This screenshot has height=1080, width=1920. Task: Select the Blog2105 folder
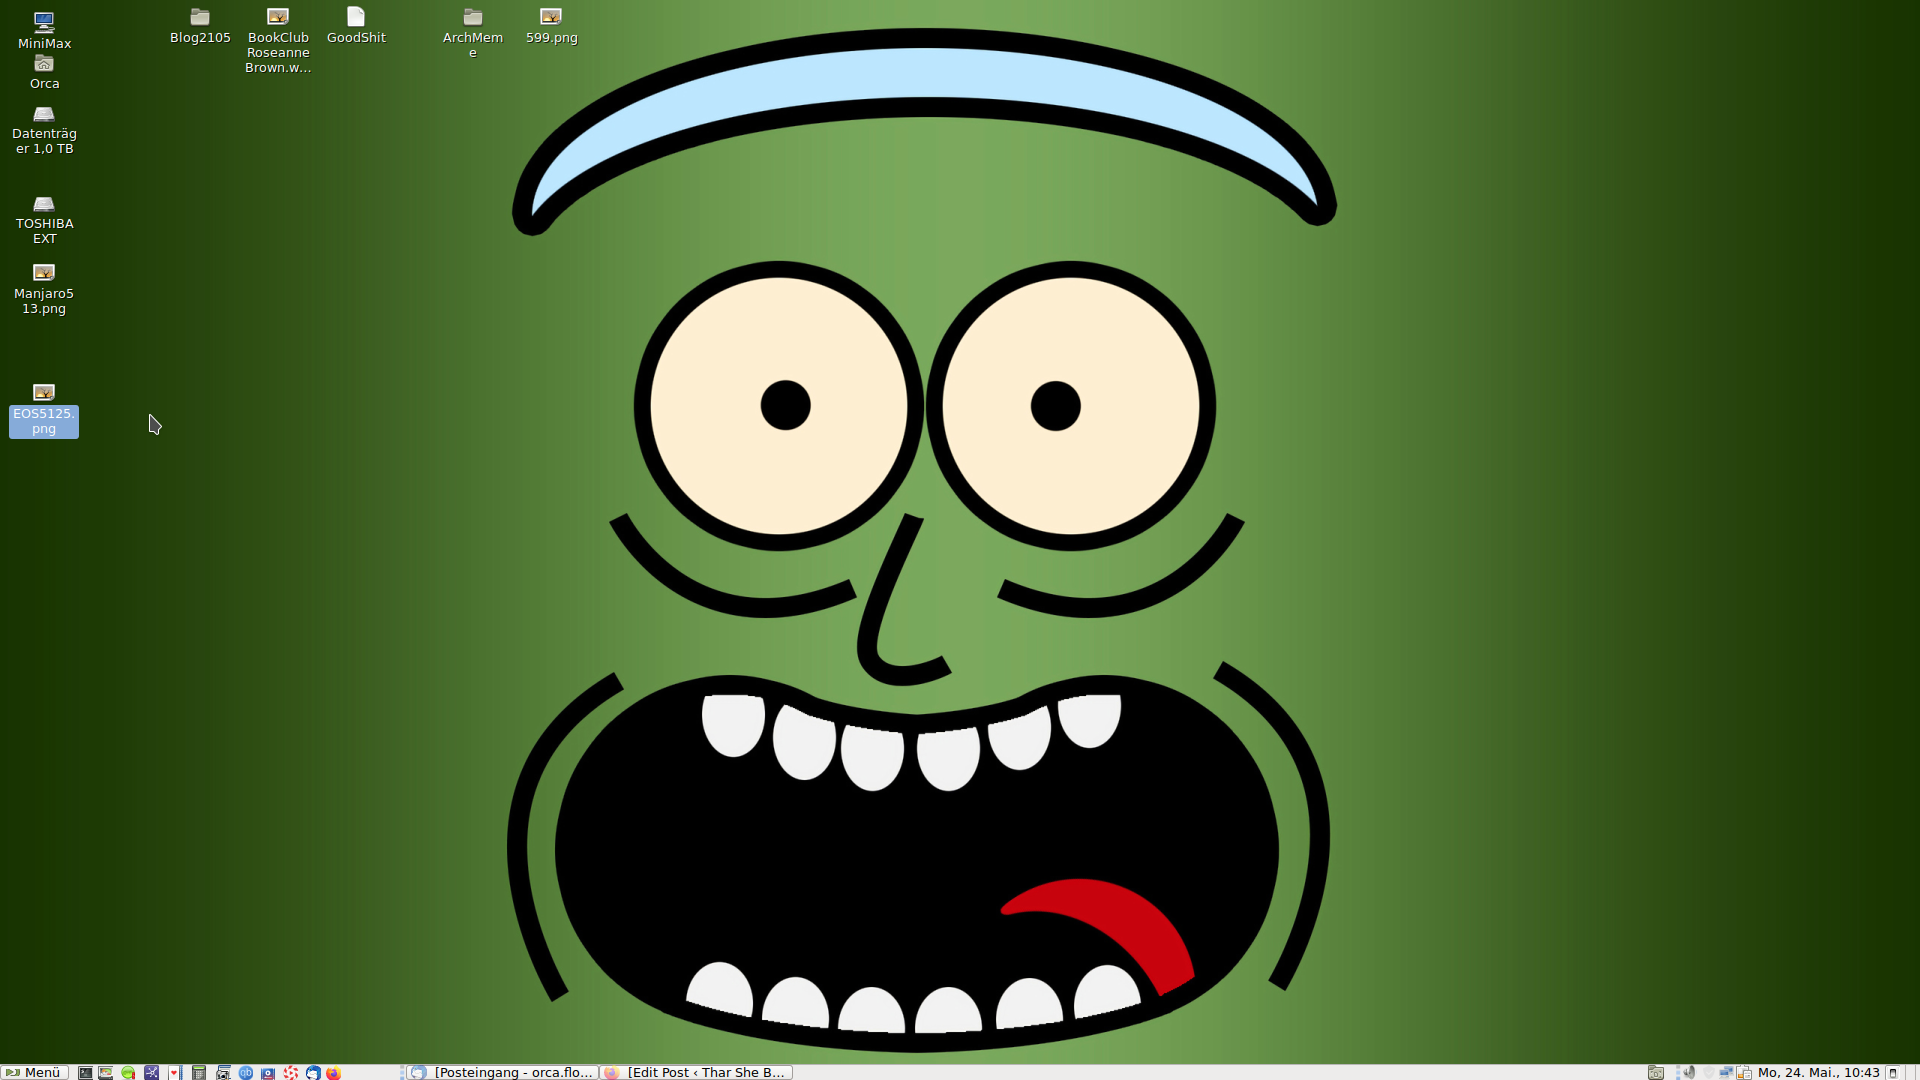coord(200,26)
